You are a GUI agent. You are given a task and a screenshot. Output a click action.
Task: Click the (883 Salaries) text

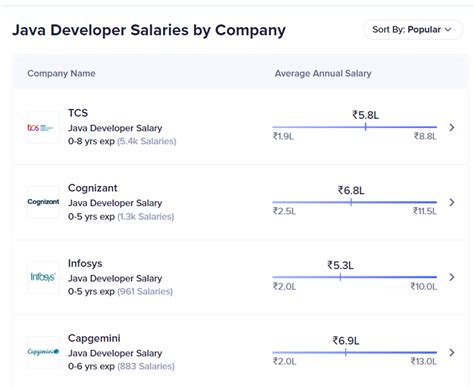pos(146,366)
